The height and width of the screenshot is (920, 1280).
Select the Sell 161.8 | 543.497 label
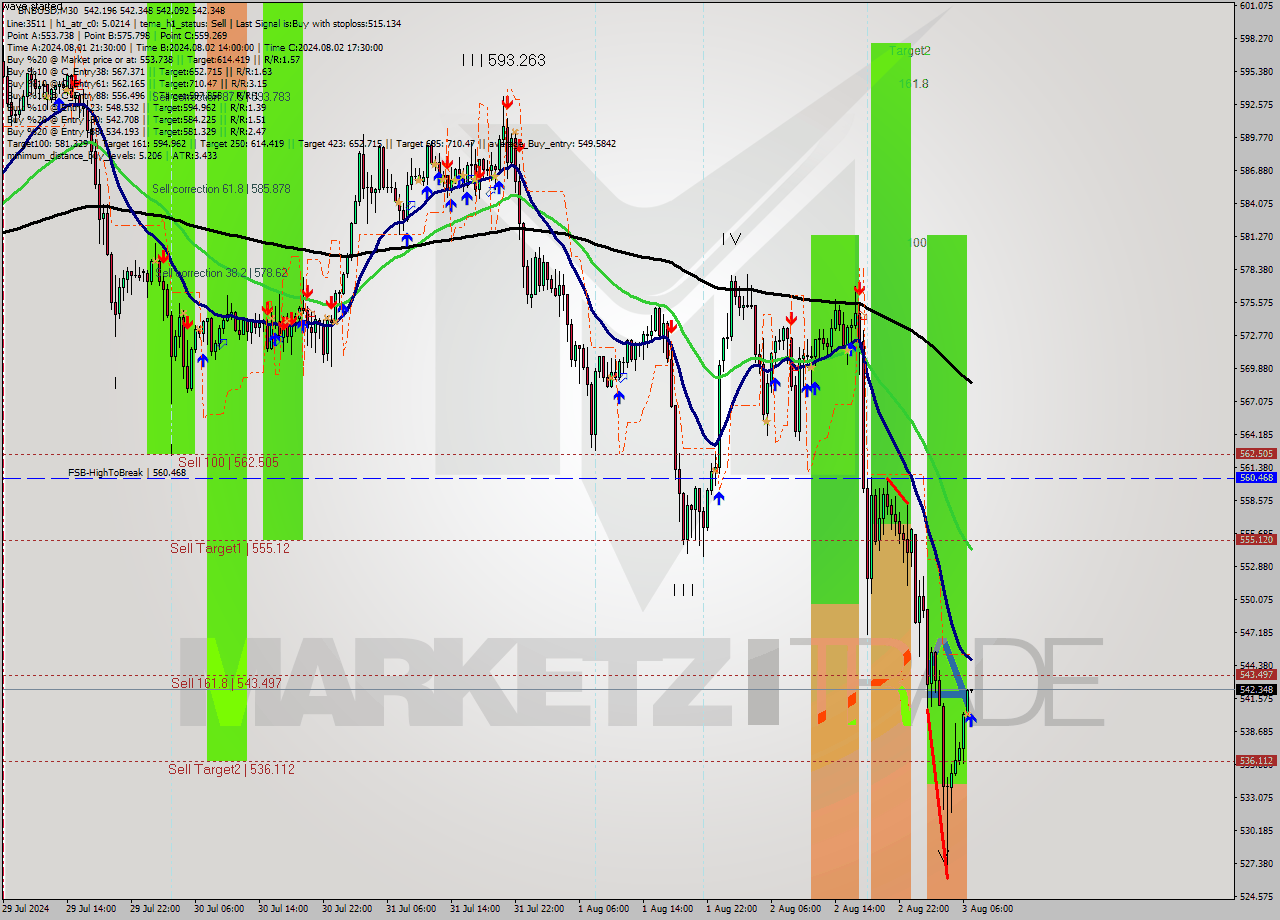coord(226,683)
